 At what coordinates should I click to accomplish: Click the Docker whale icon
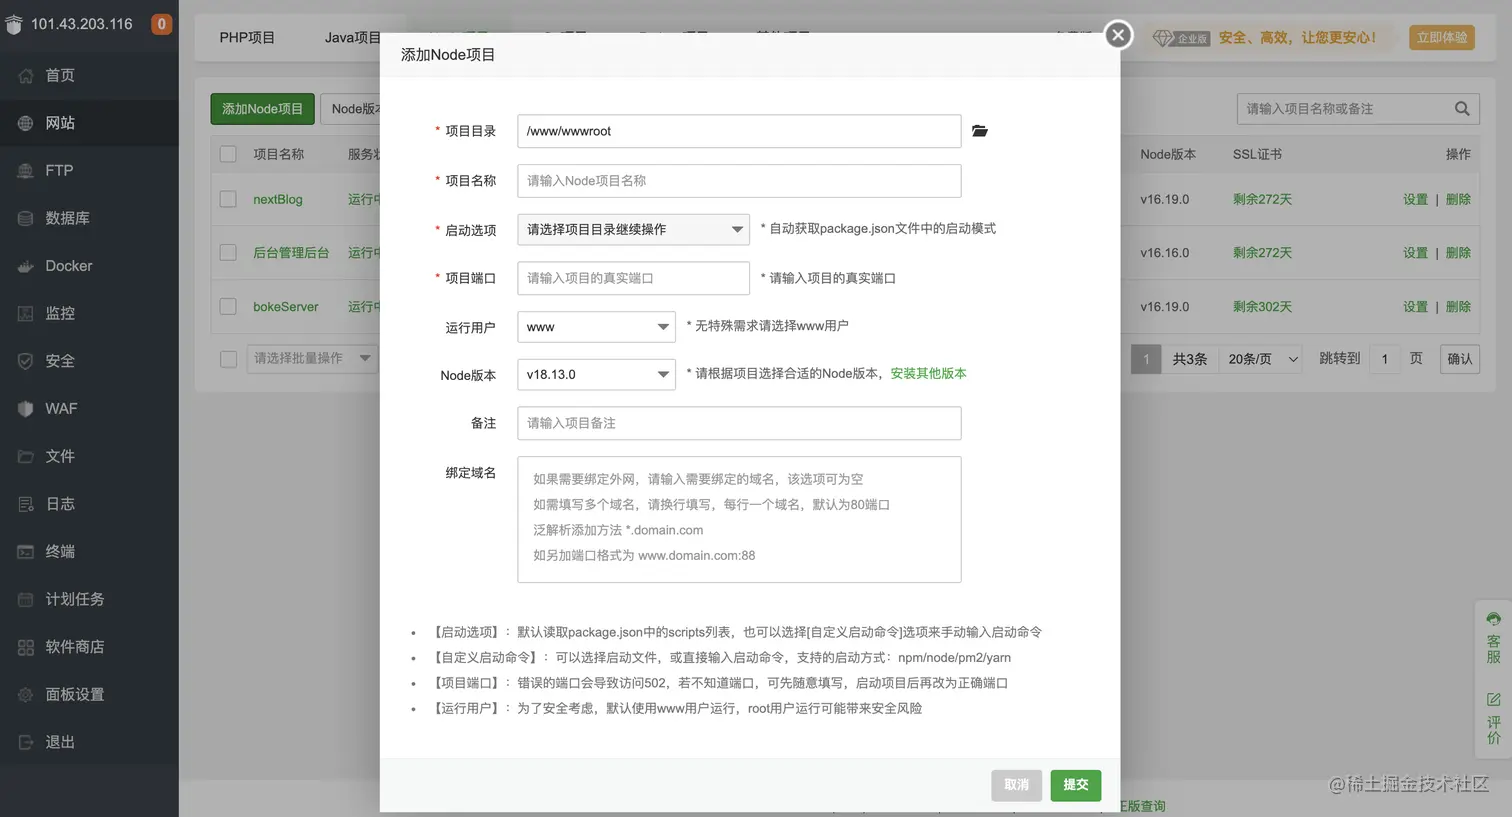pyautogui.click(x=26, y=266)
